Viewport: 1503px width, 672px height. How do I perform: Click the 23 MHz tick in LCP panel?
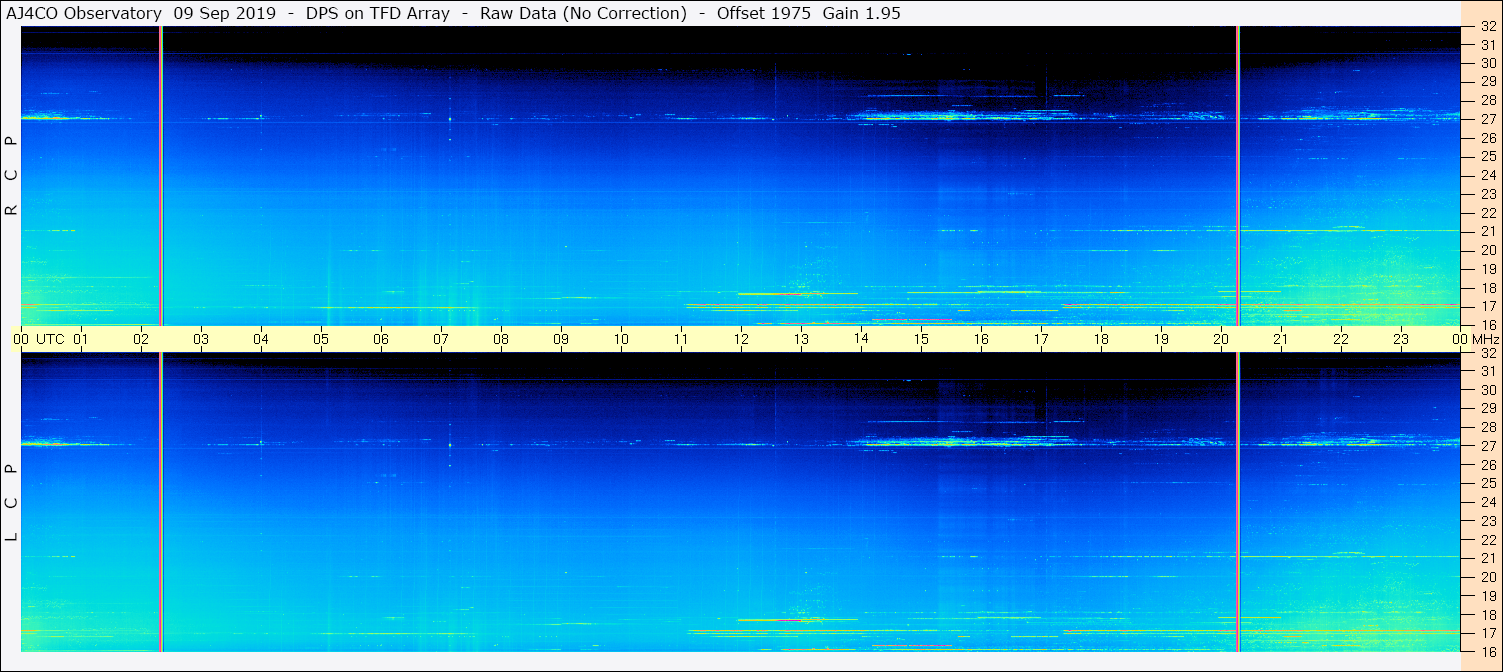coord(1488,521)
